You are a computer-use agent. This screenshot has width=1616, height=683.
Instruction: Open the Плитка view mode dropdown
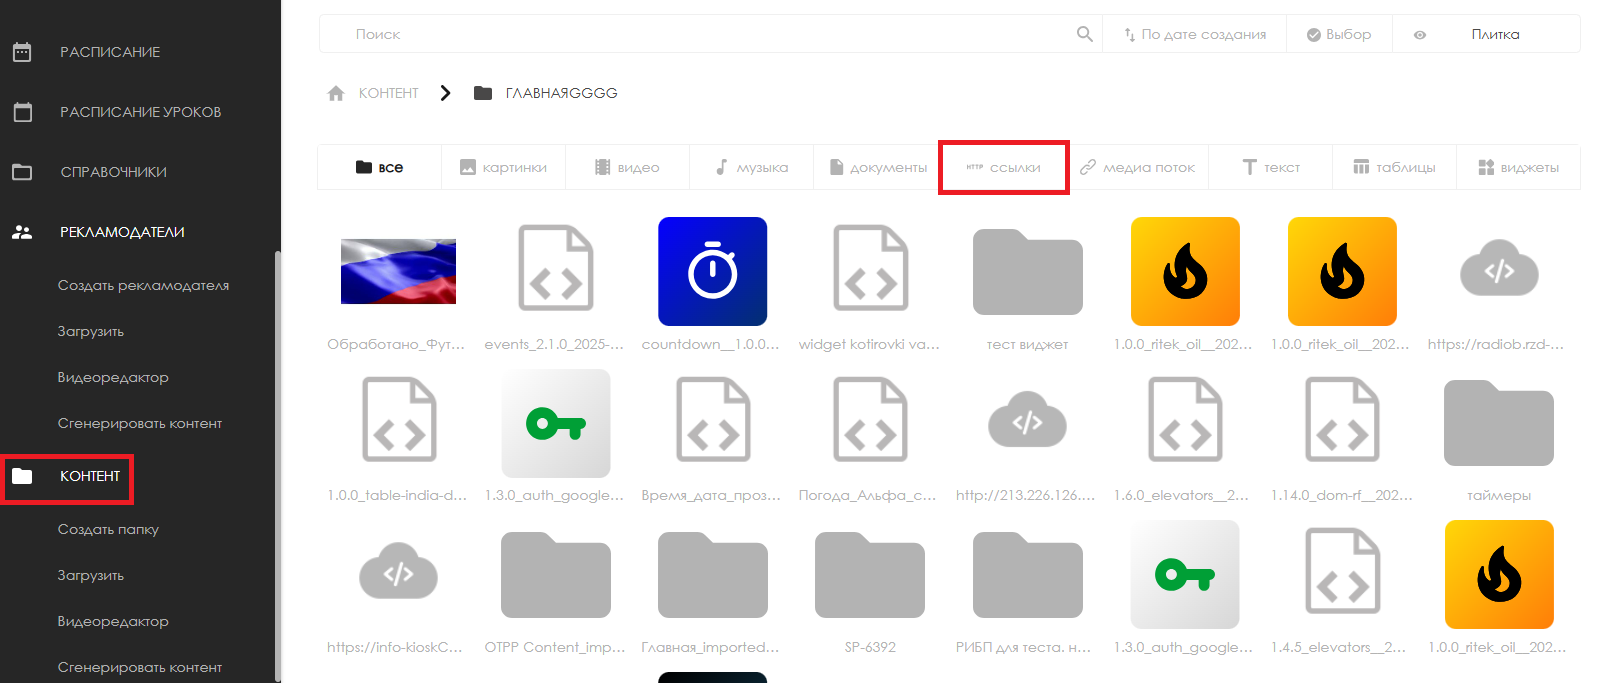point(1495,34)
